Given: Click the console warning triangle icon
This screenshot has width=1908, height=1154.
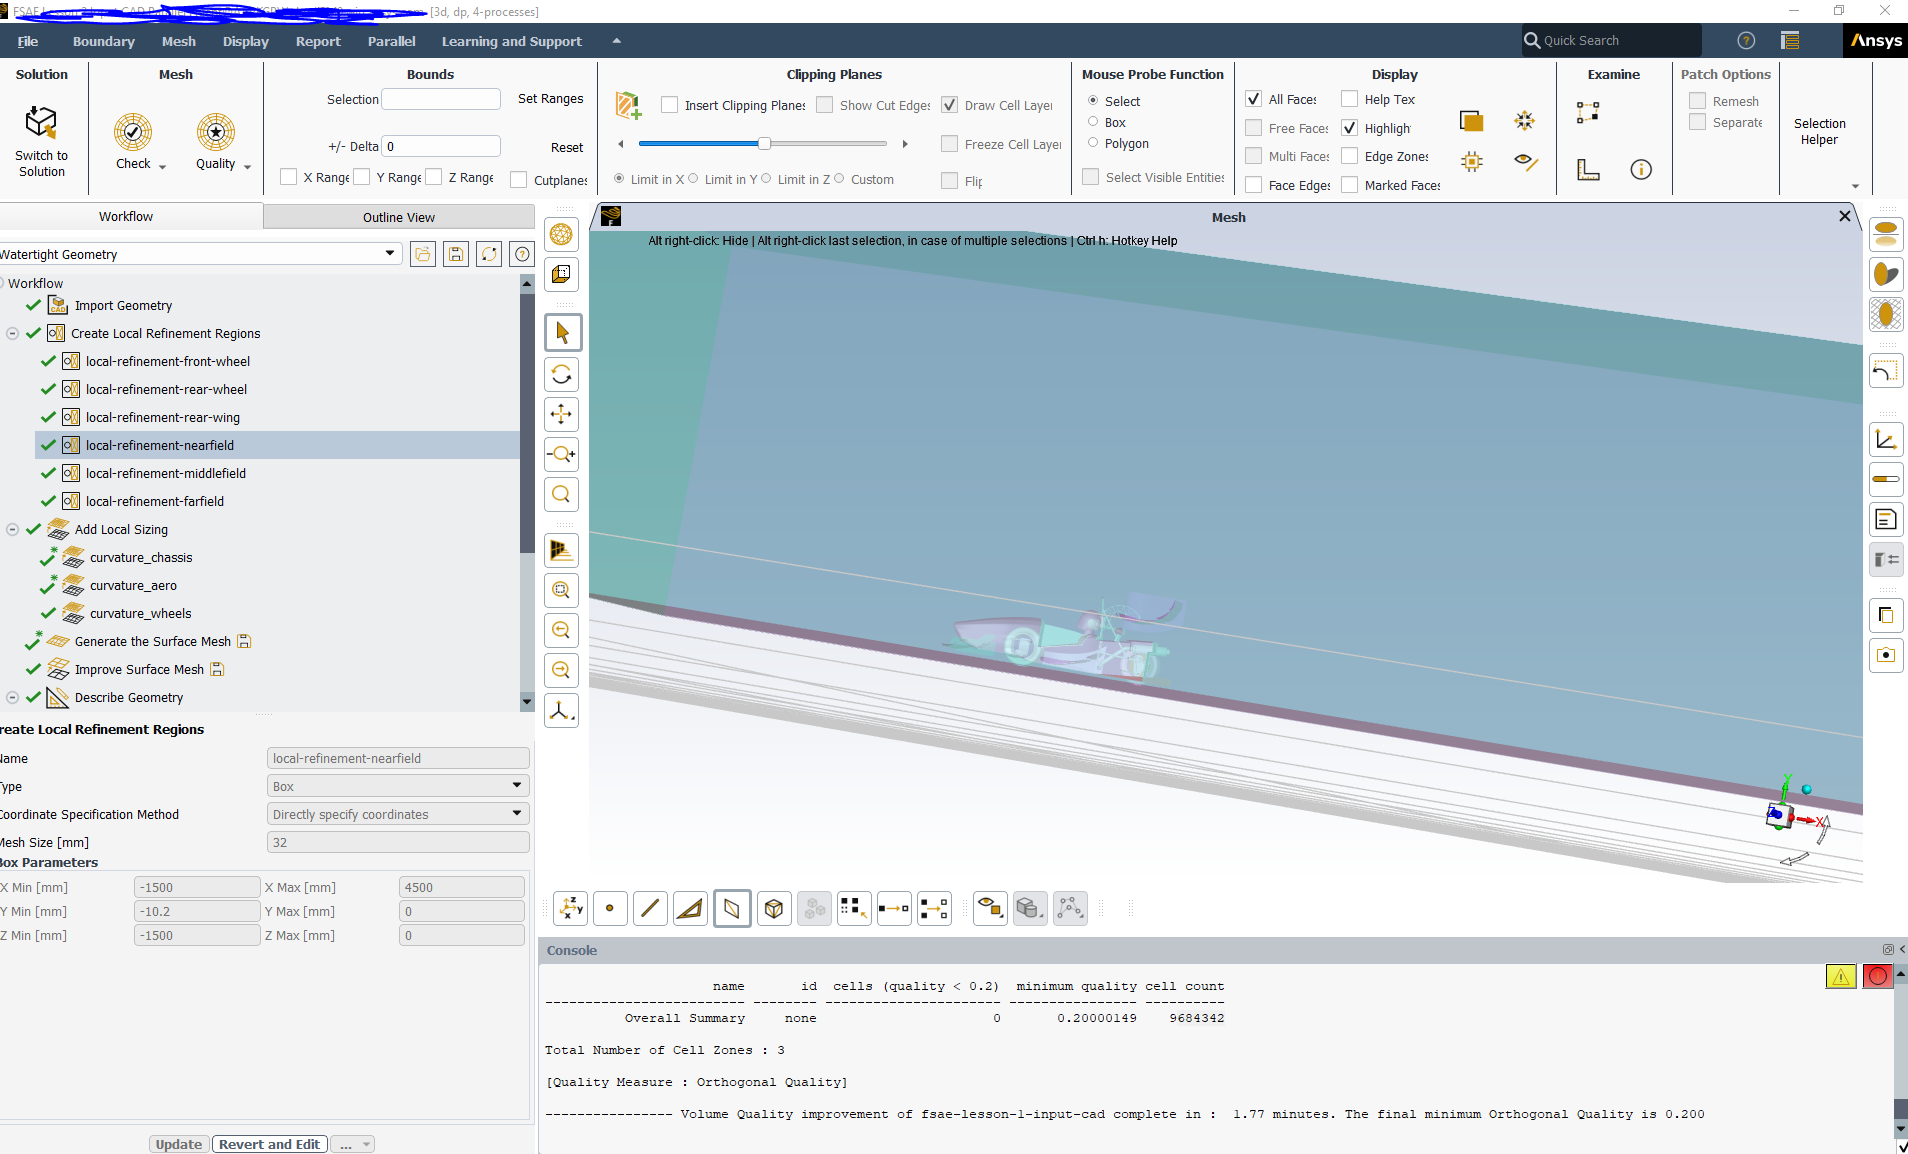Looking at the screenshot, I should pos(1840,977).
